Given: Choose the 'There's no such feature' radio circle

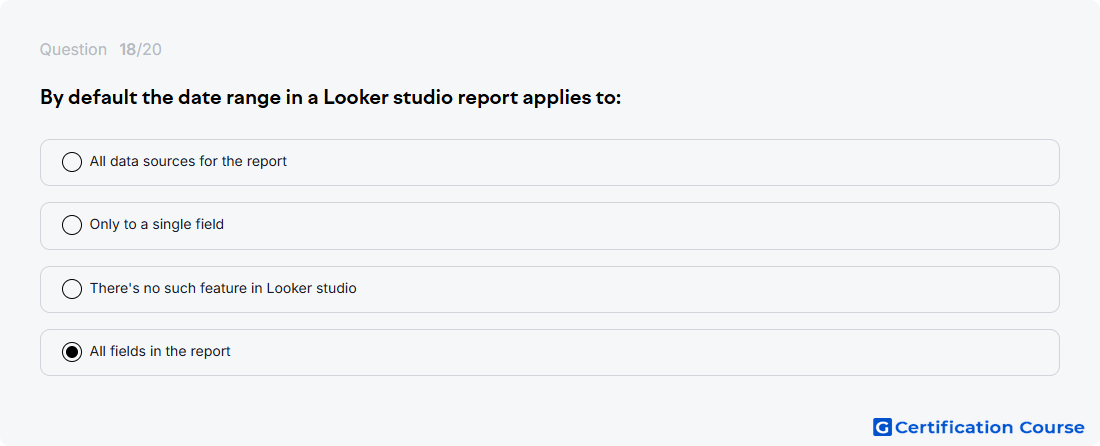Looking at the screenshot, I should (72, 289).
